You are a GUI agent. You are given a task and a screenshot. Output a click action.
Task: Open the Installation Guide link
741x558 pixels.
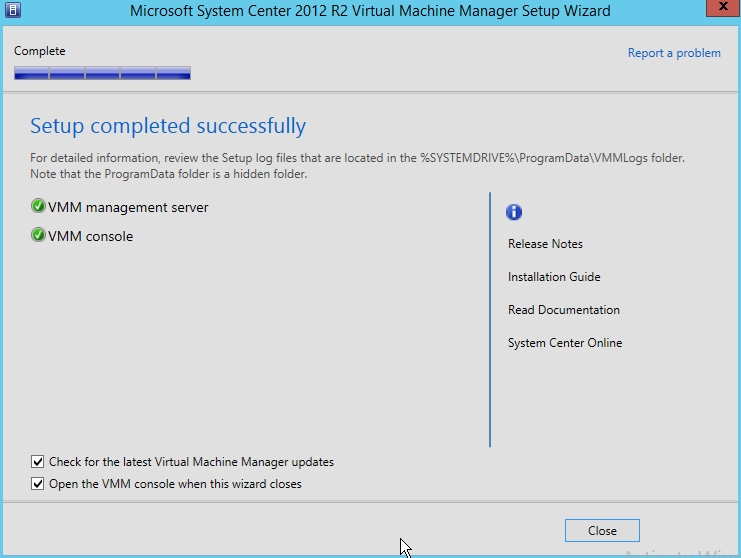554,277
